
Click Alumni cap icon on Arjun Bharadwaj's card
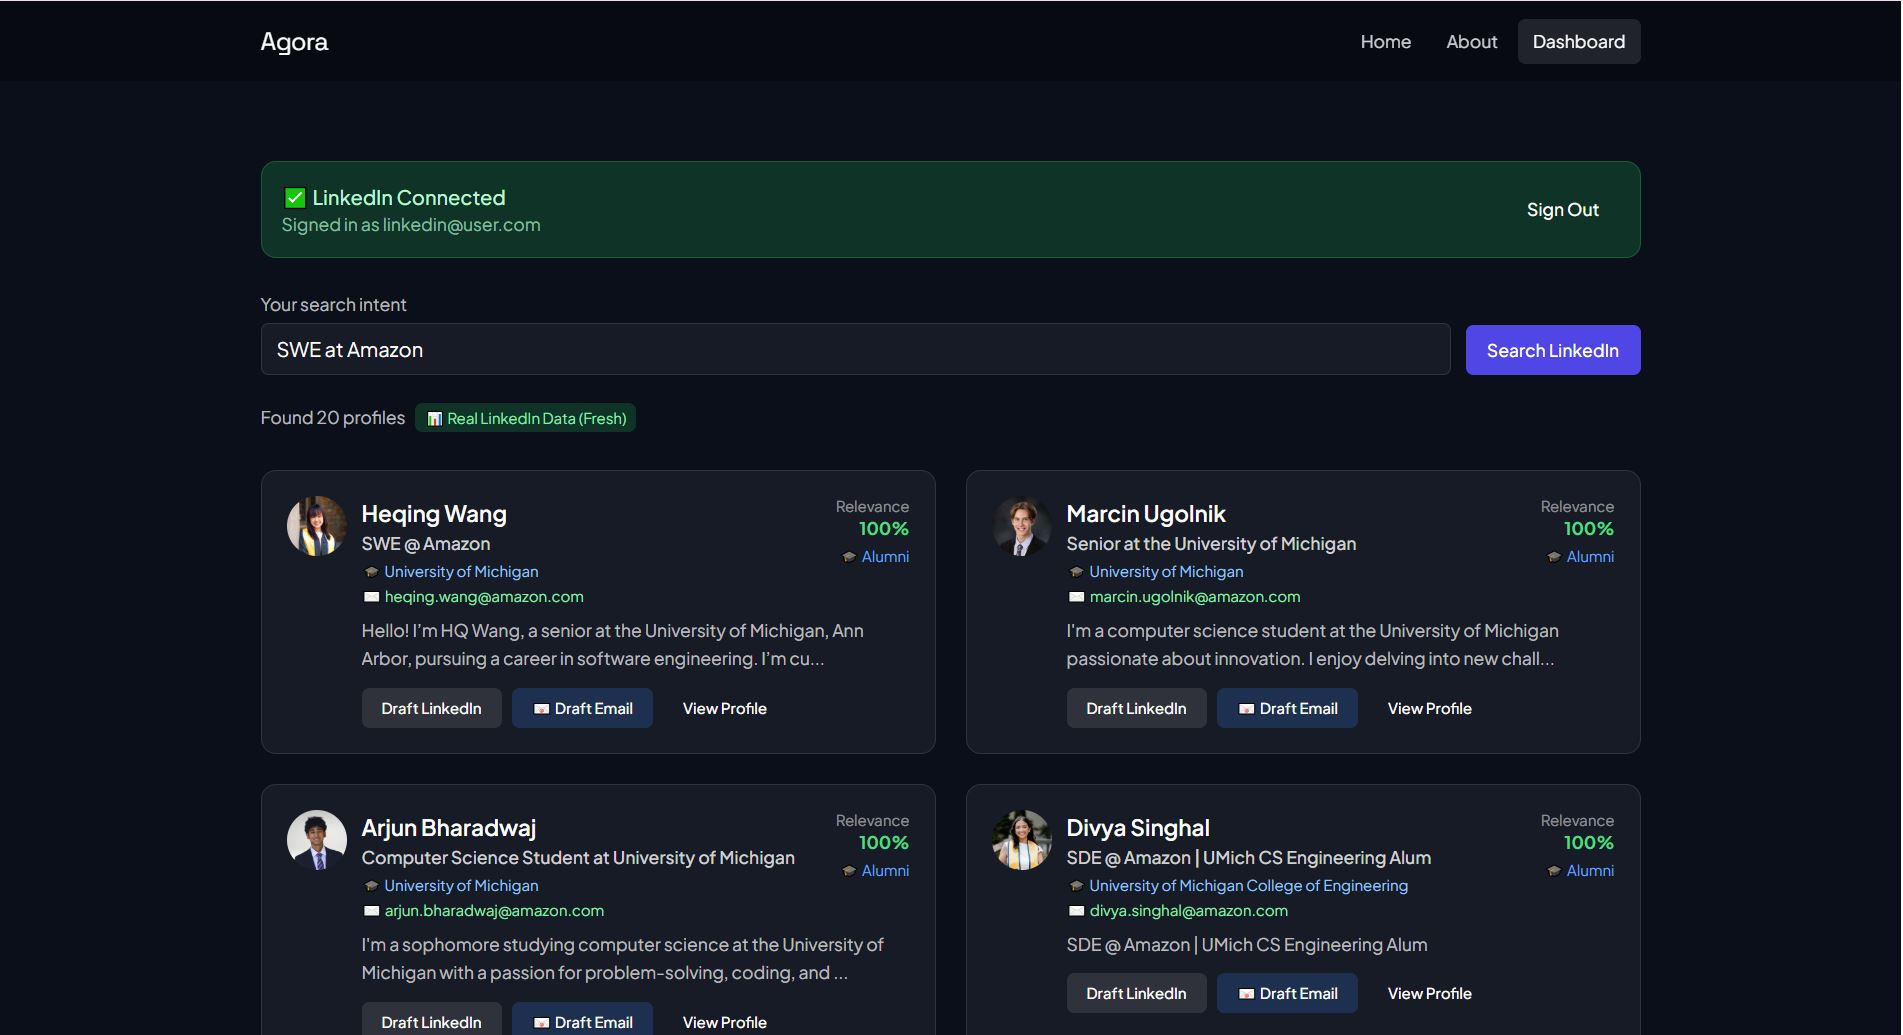(849, 871)
